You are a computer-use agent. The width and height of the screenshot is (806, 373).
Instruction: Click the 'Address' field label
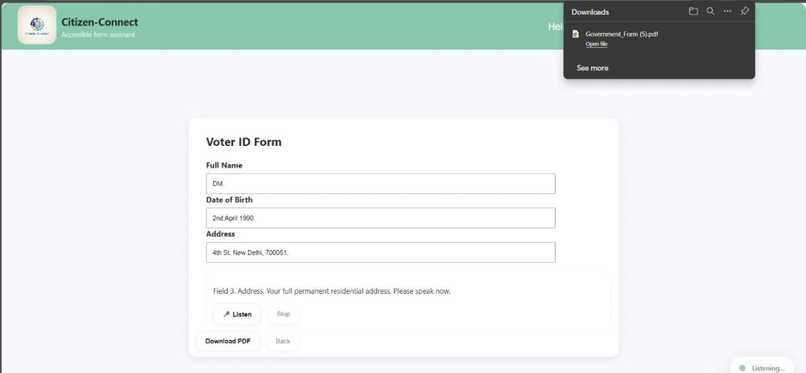[221, 234]
